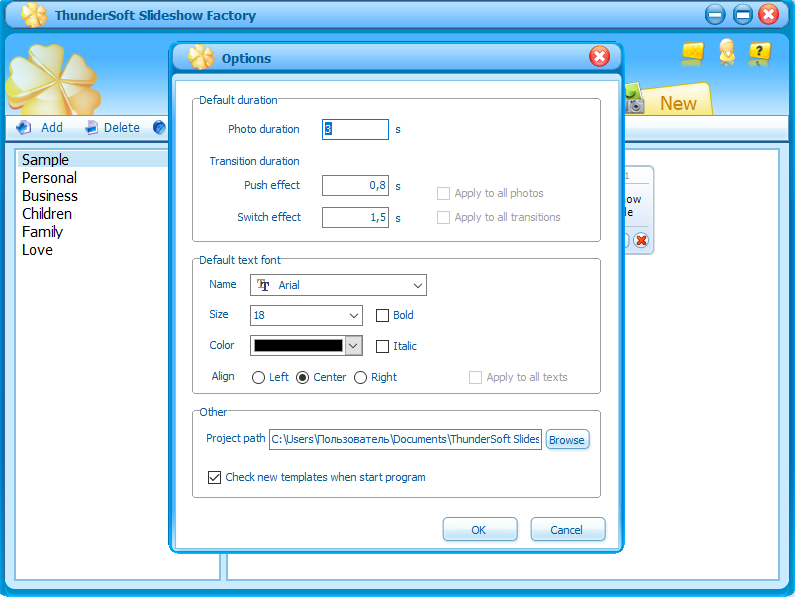Viewport: 795px width, 597px height.
Task: Toggle Apply to all transitions checkbox
Action: (x=443, y=217)
